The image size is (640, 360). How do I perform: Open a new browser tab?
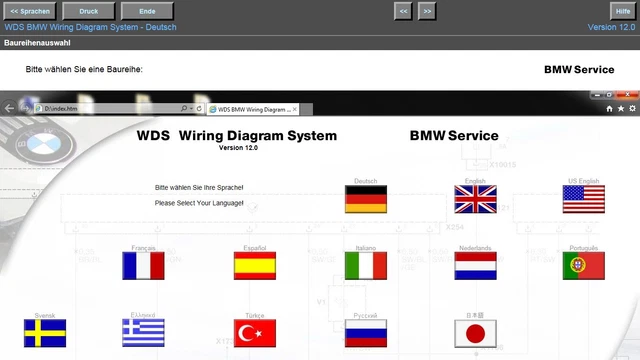(x=307, y=109)
